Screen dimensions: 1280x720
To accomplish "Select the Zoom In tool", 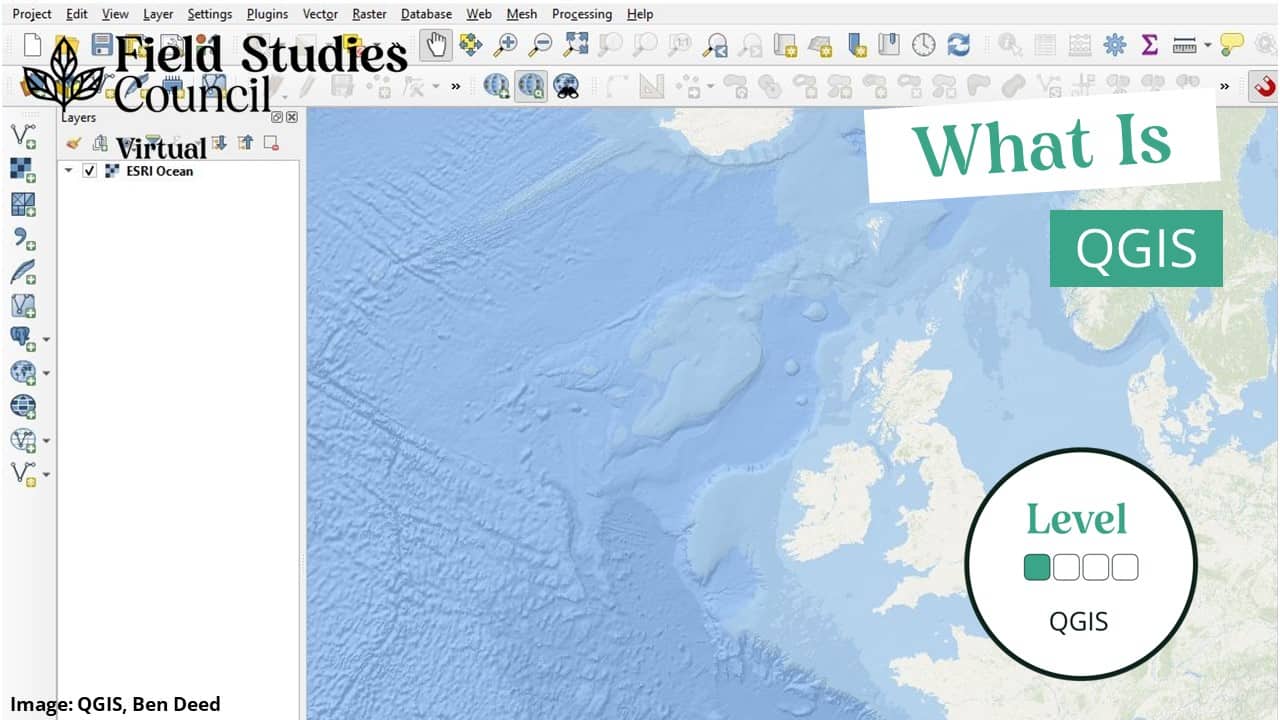I will point(506,45).
